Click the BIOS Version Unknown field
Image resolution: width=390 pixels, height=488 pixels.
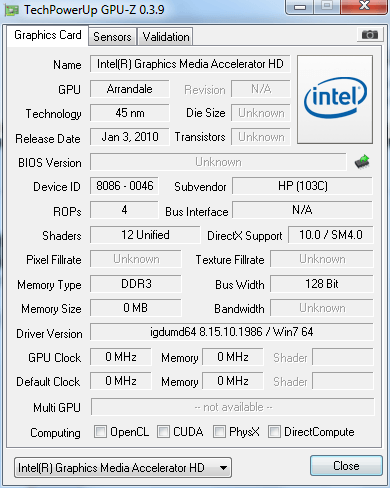click(x=218, y=162)
